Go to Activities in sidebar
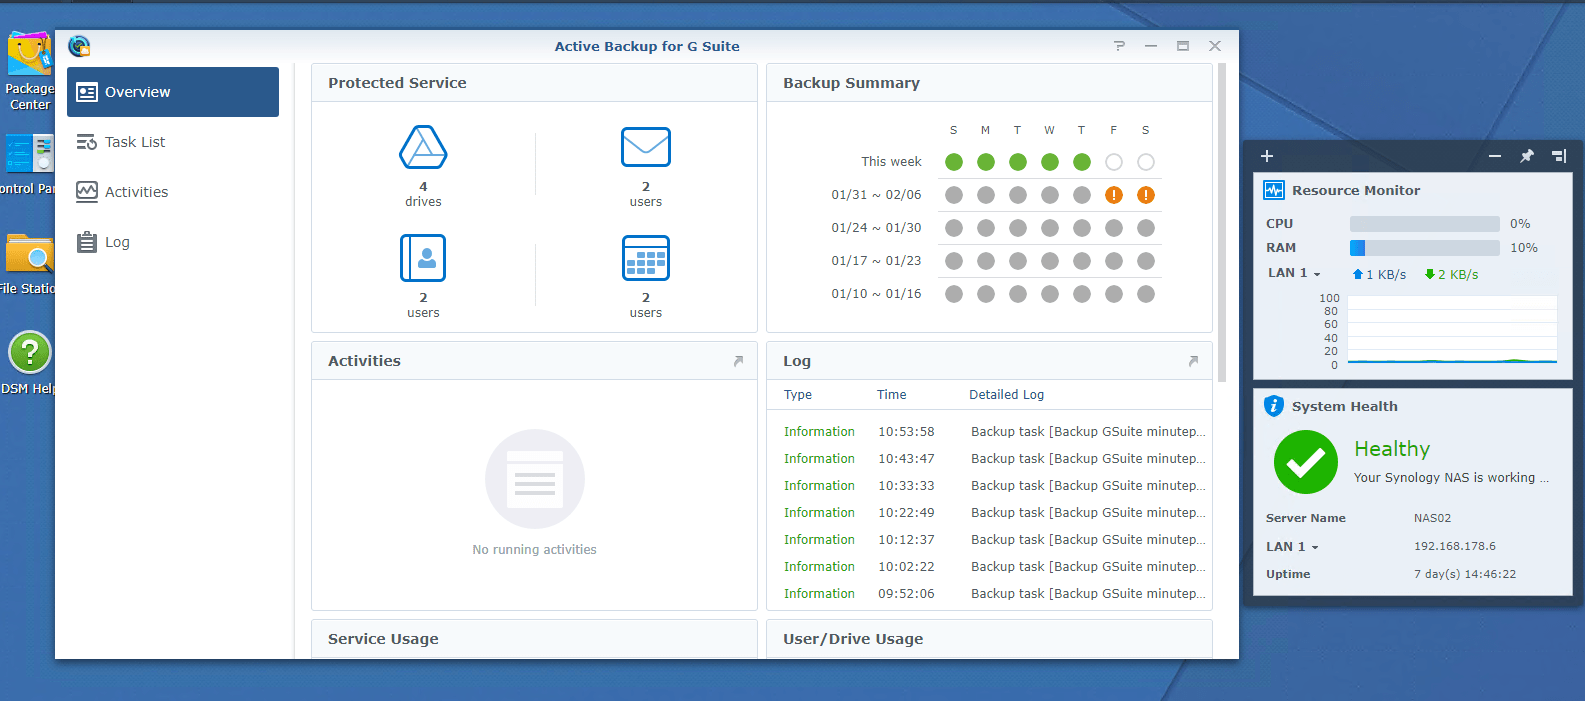 (173, 192)
